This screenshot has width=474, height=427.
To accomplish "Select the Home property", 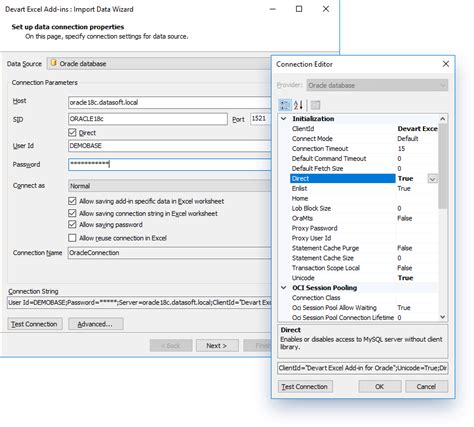I will (x=364, y=198).
